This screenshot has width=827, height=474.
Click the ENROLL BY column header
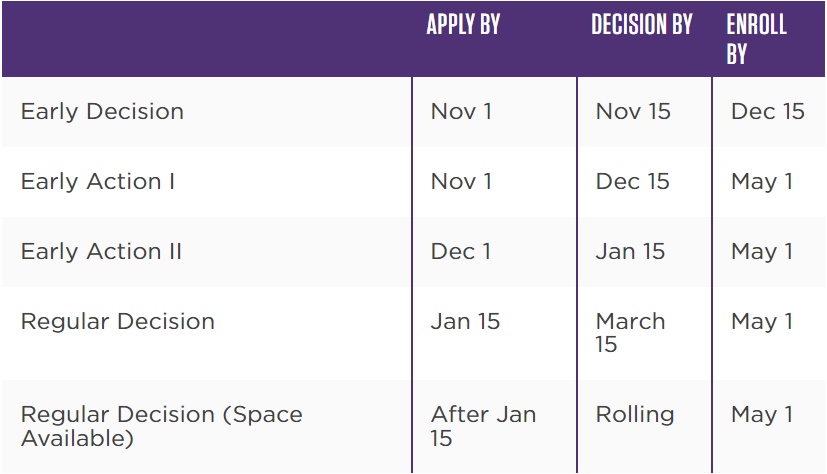click(x=756, y=39)
